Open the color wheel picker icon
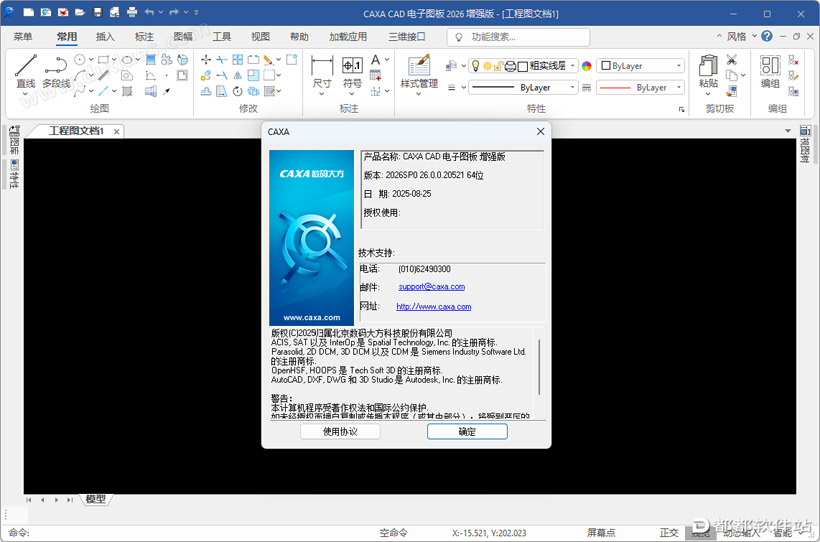Viewport: 820px width, 542px height. [587, 66]
